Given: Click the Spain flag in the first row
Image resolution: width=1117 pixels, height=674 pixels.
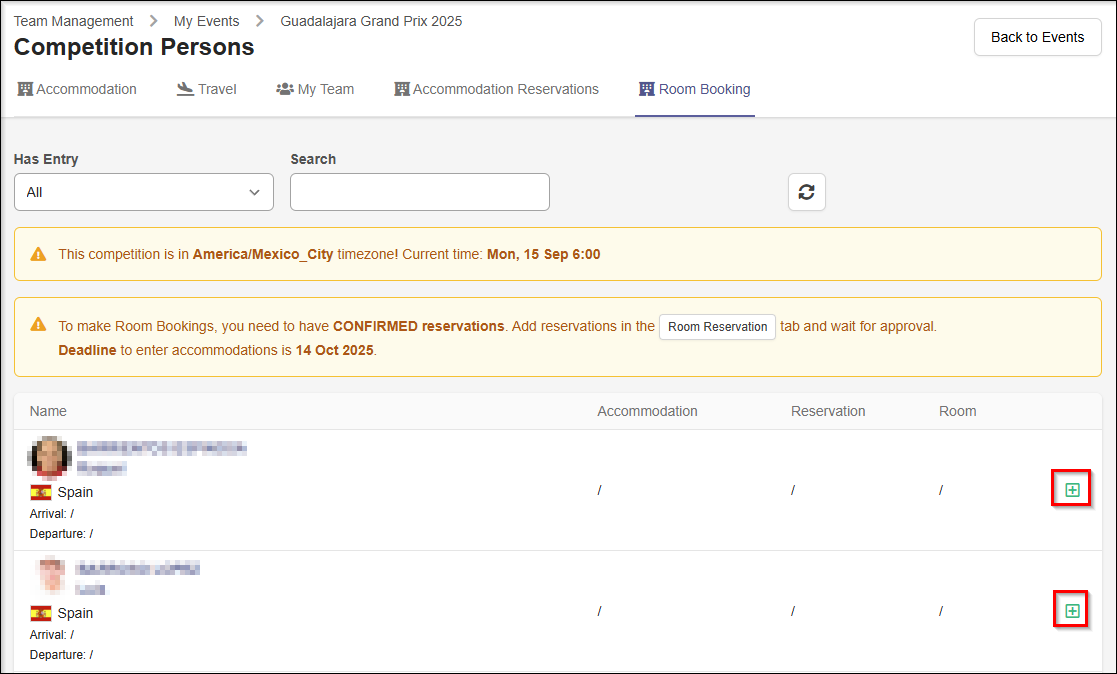Looking at the screenshot, I should pos(41,492).
